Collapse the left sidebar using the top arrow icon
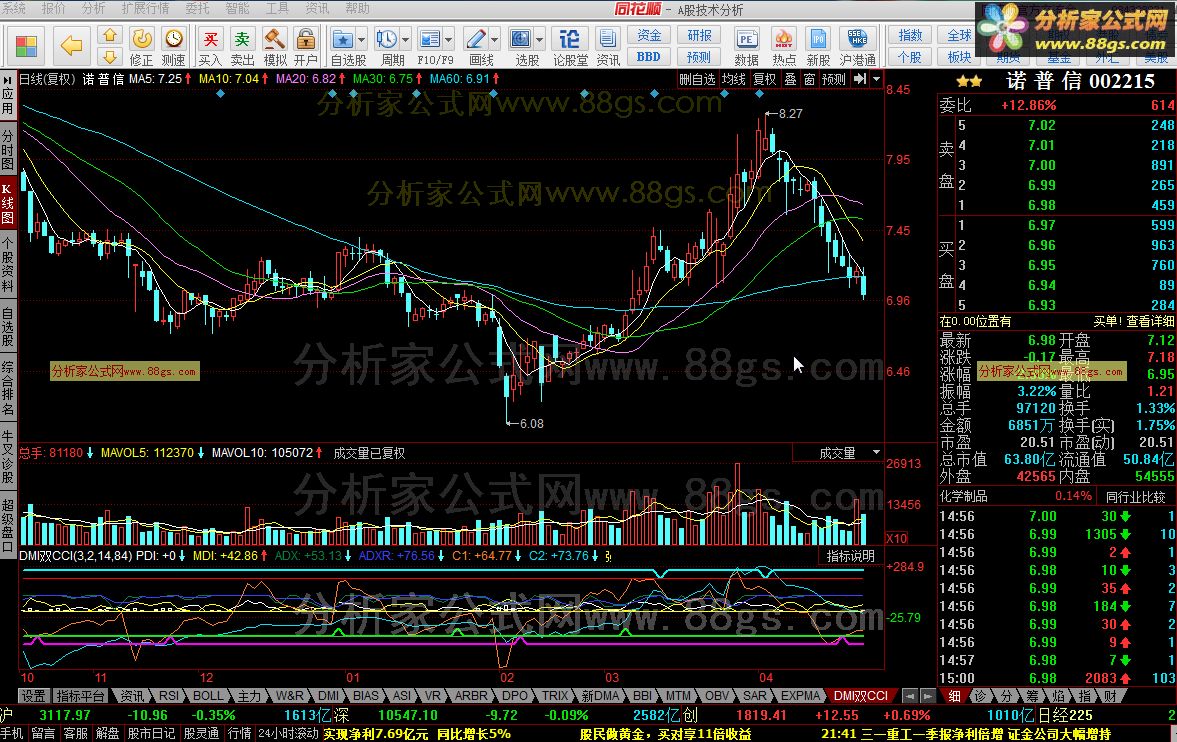 (x=8, y=79)
